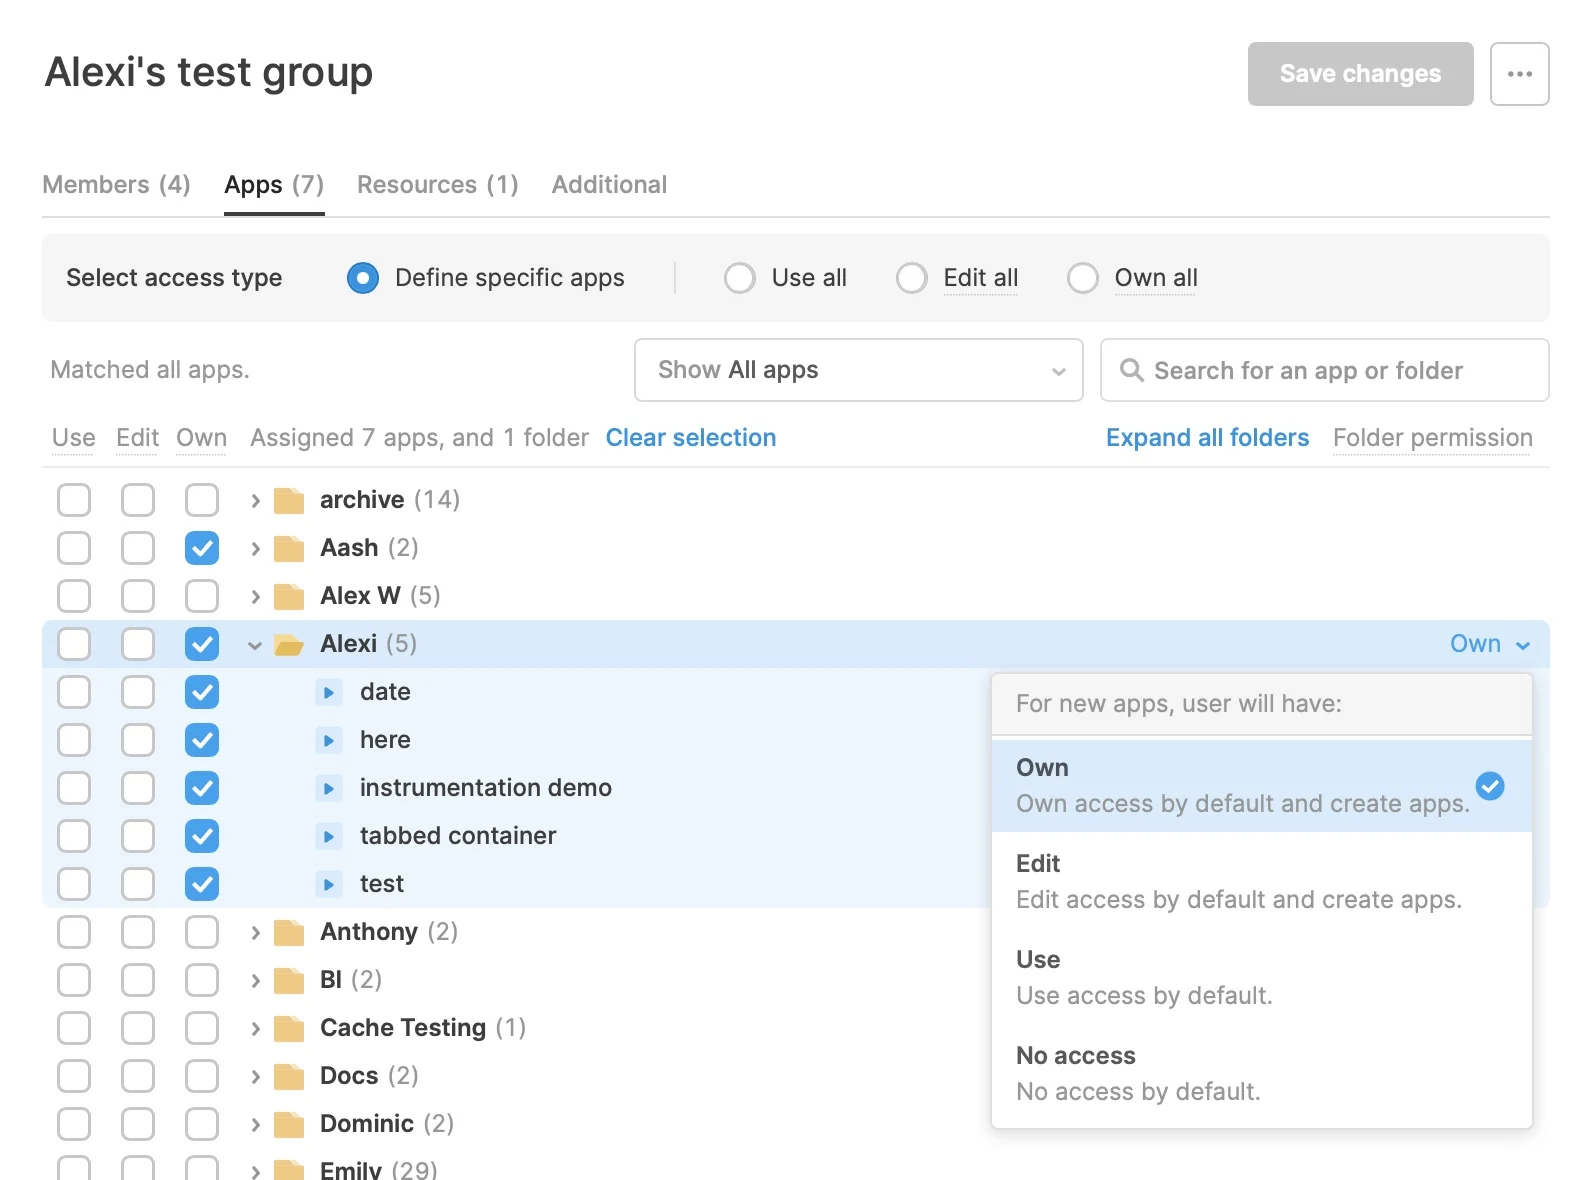1592x1180 pixels.
Task: Expand the Anthony folder chevron
Action: pyautogui.click(x=255, y=932)
